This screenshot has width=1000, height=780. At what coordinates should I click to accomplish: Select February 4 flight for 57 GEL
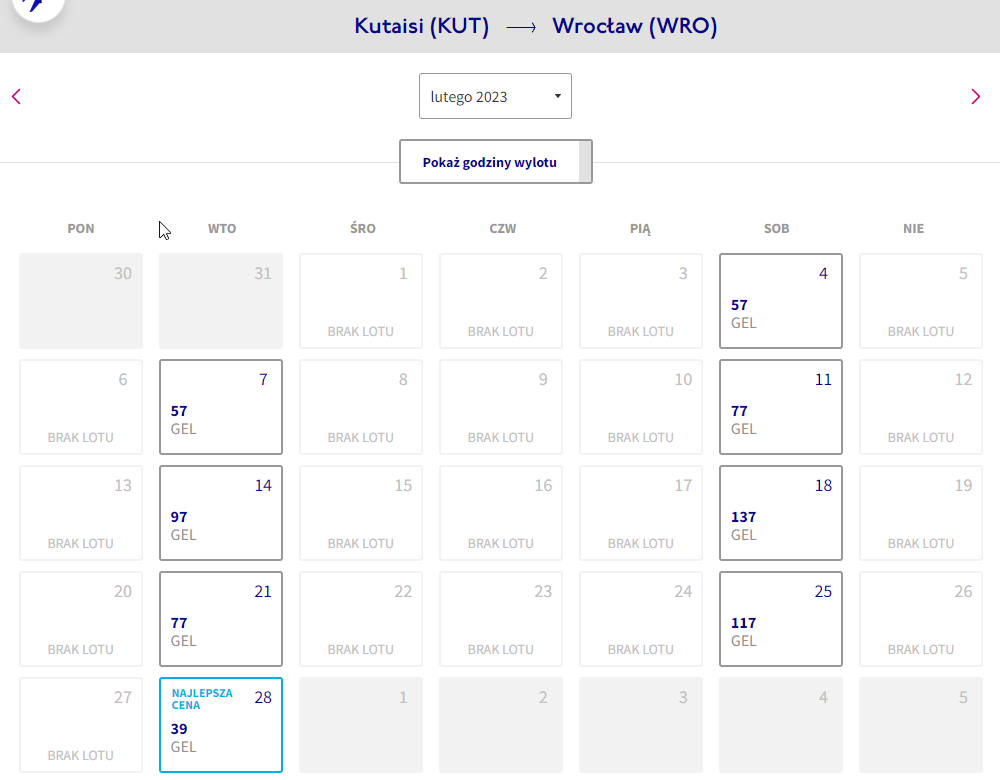[781, 301]
